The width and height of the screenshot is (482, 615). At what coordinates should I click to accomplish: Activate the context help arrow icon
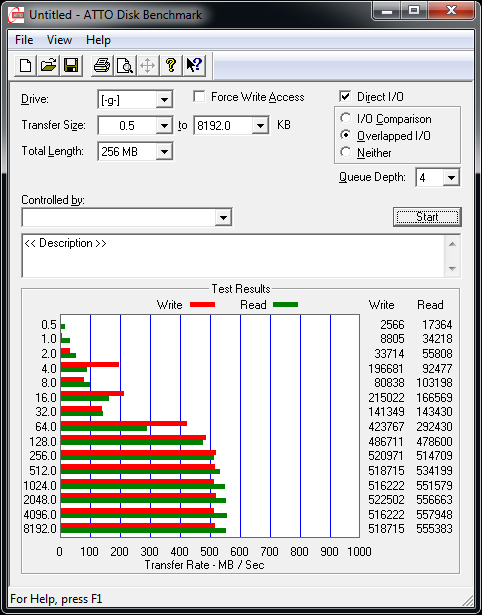pos(194,65)
